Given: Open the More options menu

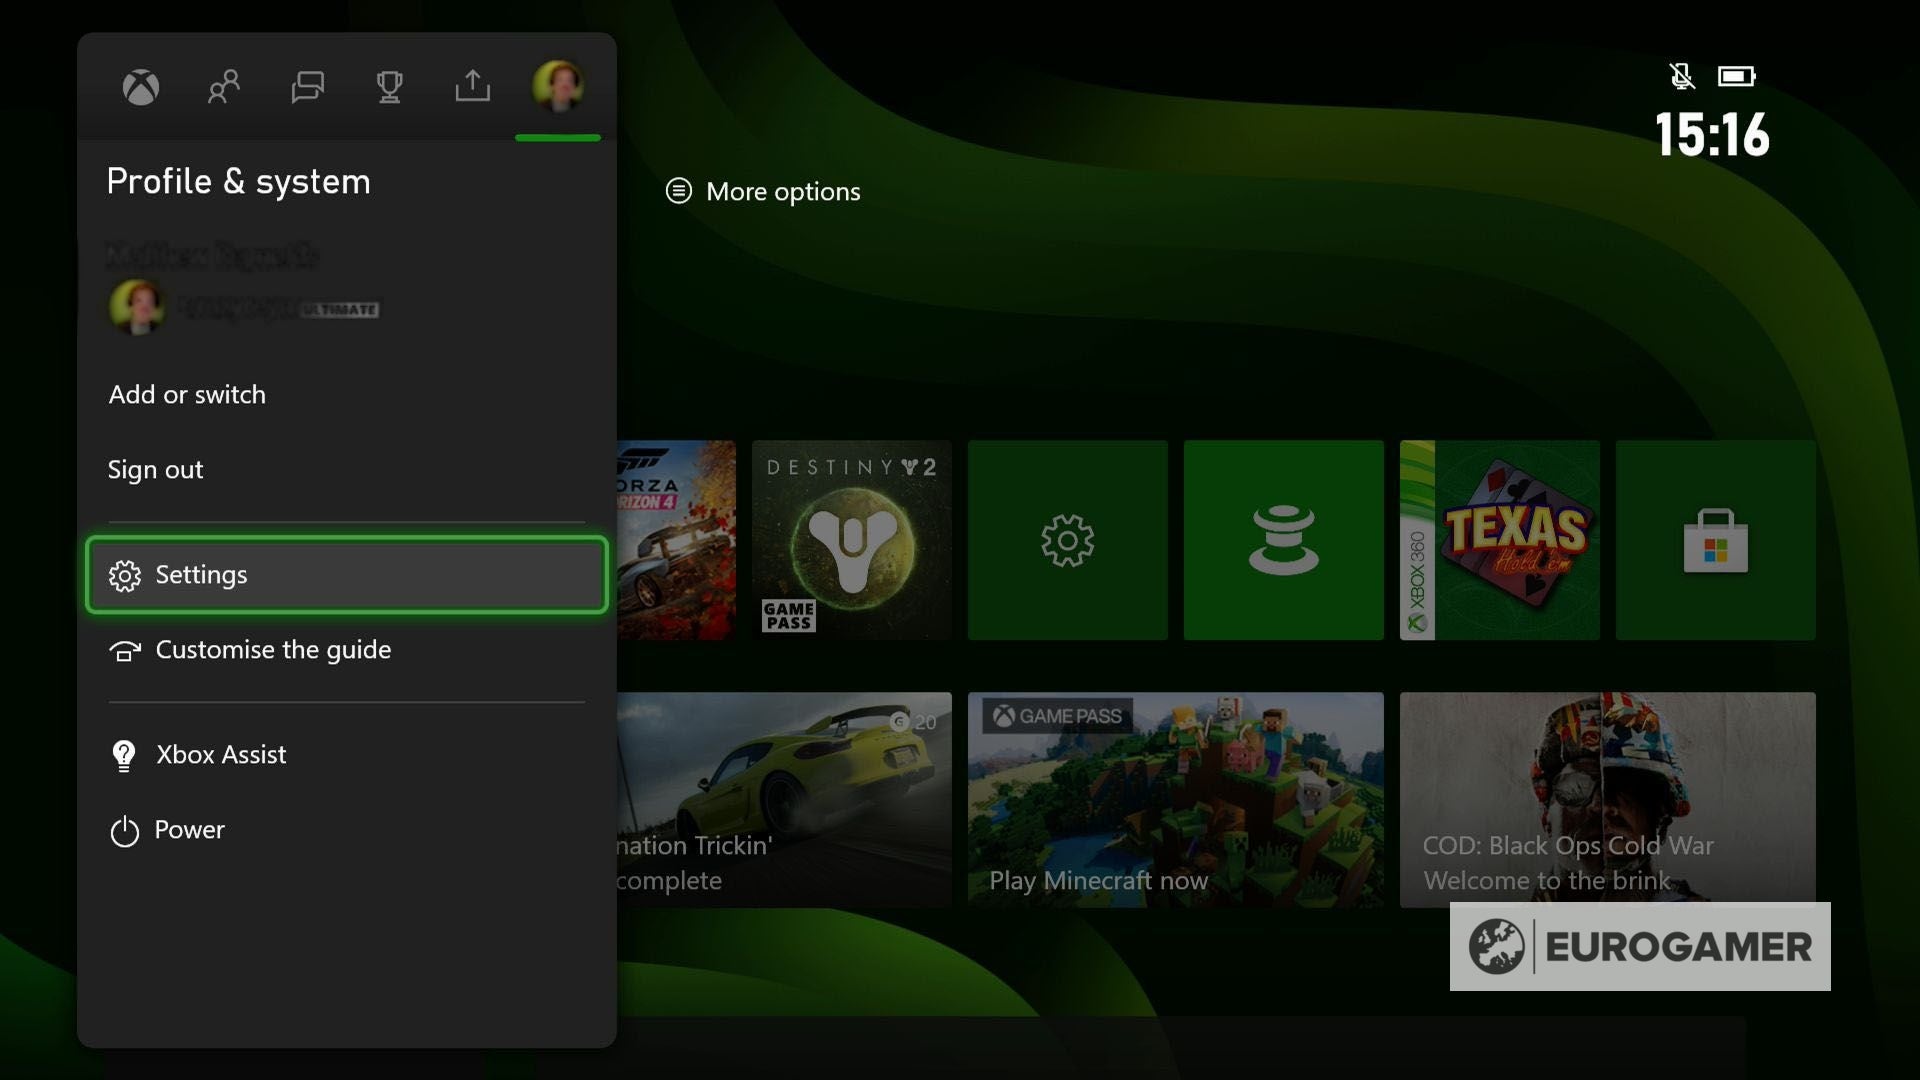Looking at the screenshot, I should pos(763,191).
